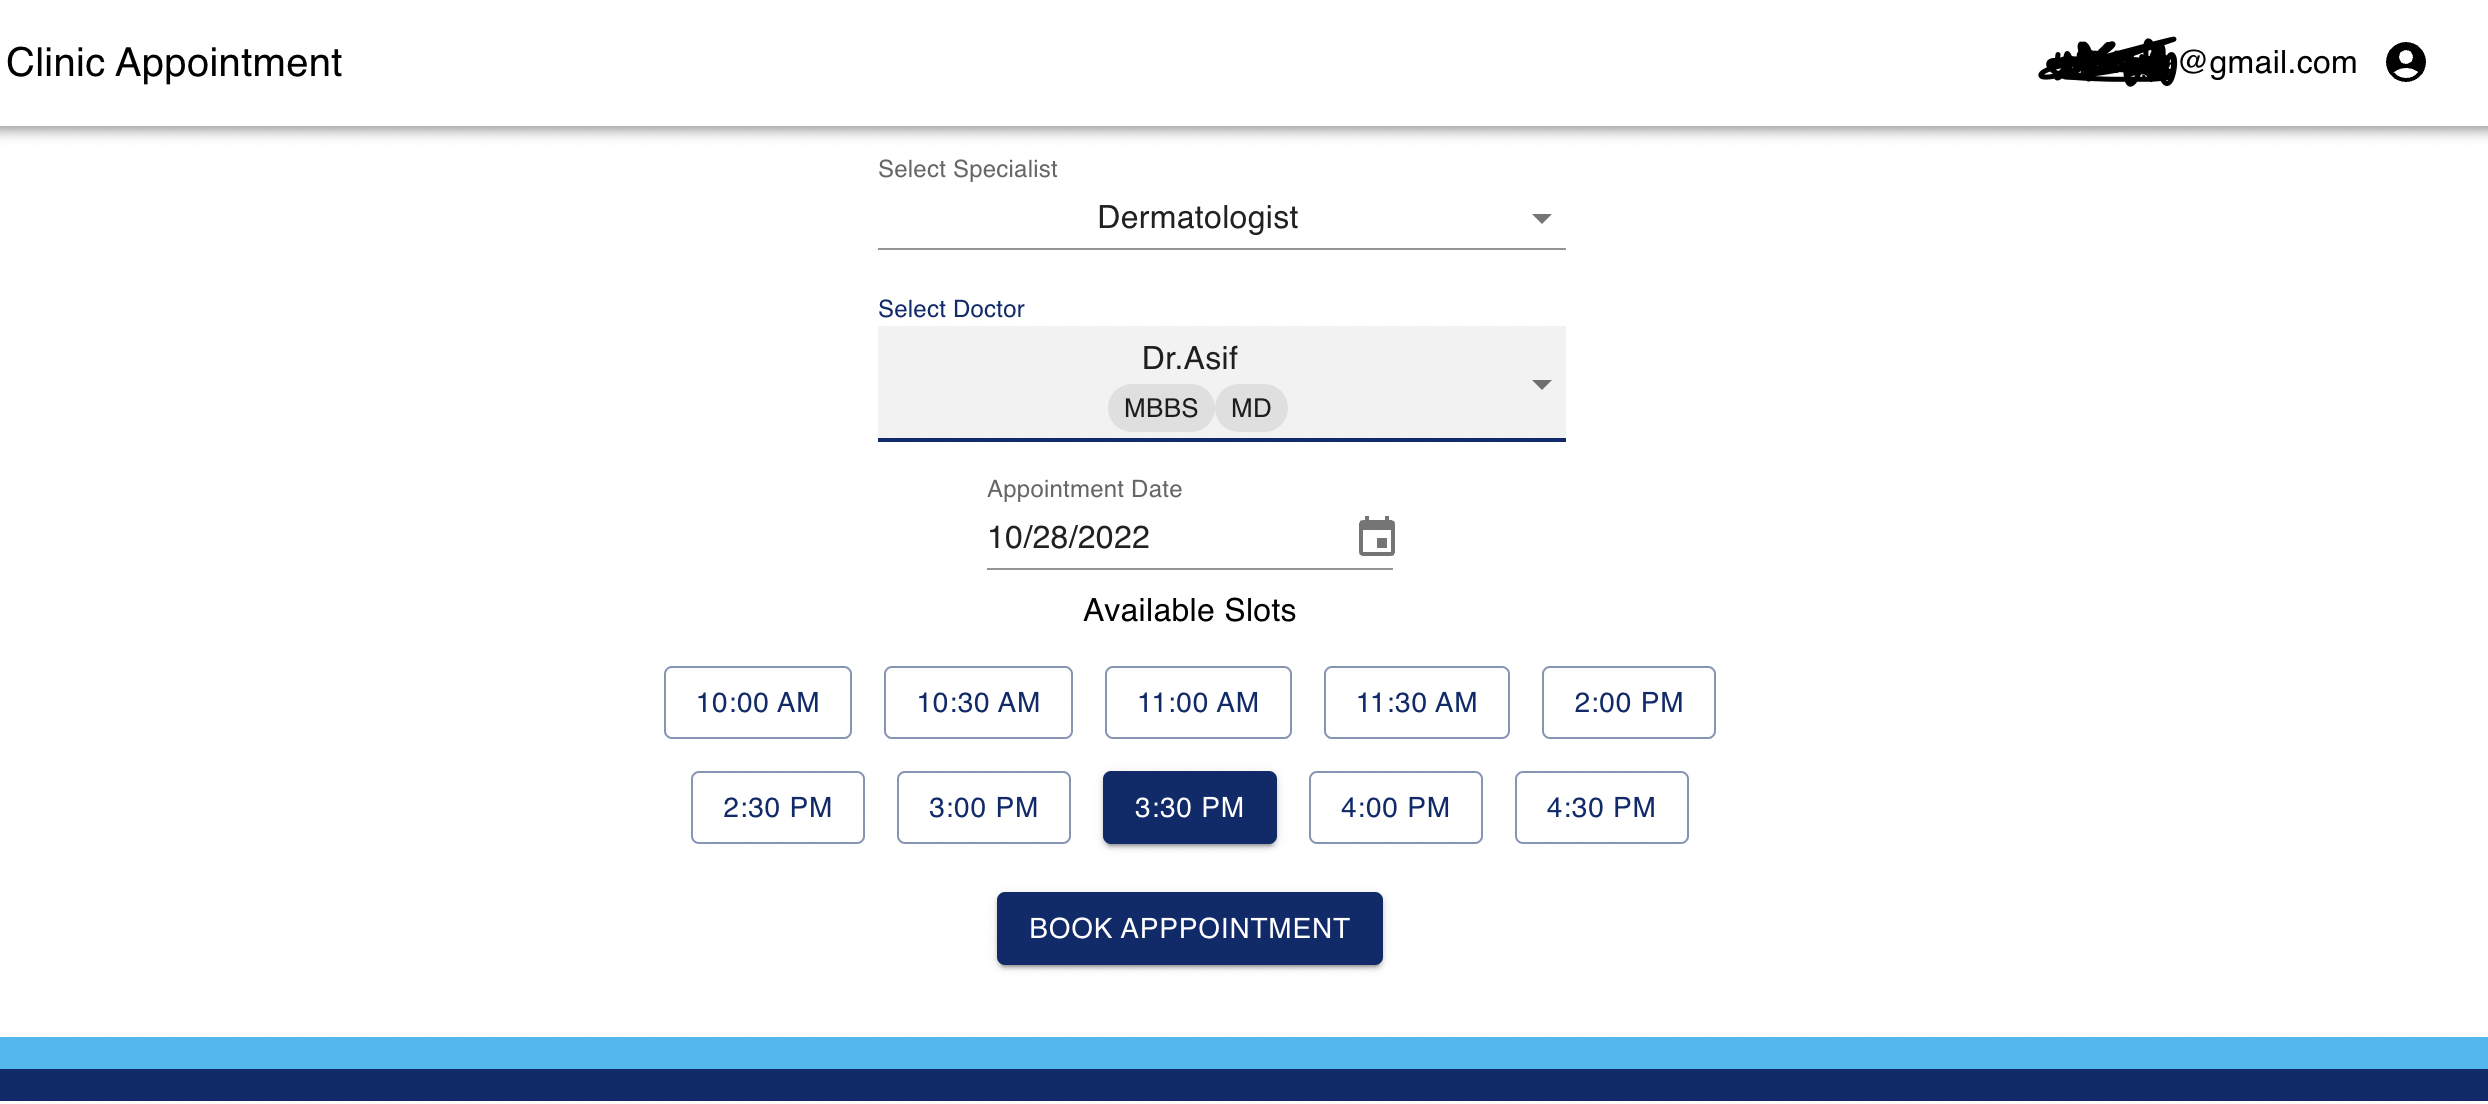Choose the 11:00 AM slot
2488x1104 pixels.
(x=1197, y=703)
